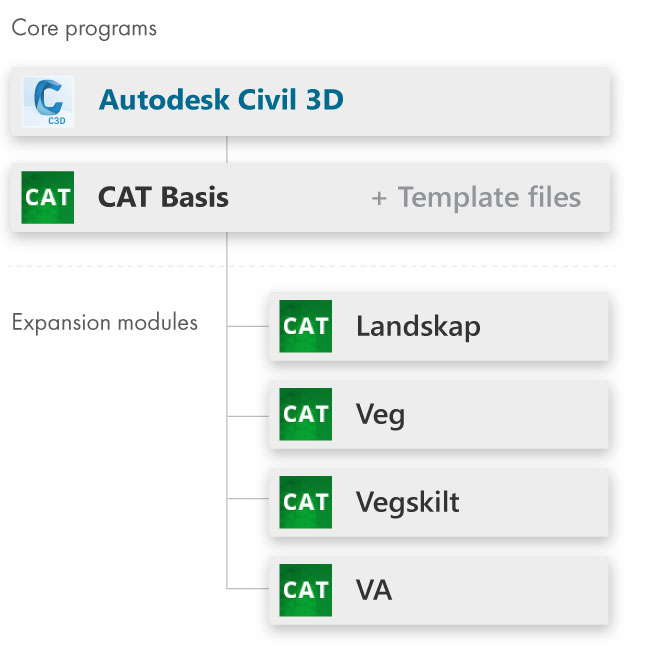Click empty area of VA card
Image resolution: width=660 pixels, height=670 pixels.
[x=500, y=591]
